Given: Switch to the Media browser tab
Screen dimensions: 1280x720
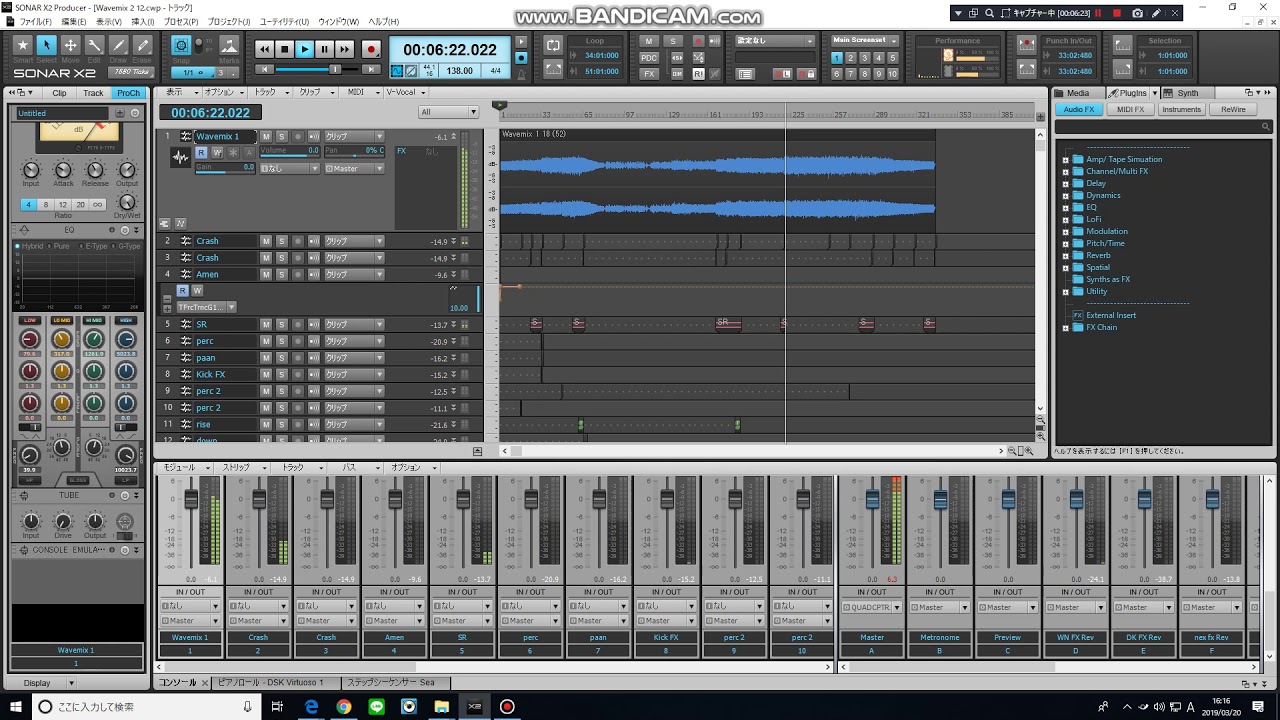Looking at the screenshot, I should (x=1078, y=93).
